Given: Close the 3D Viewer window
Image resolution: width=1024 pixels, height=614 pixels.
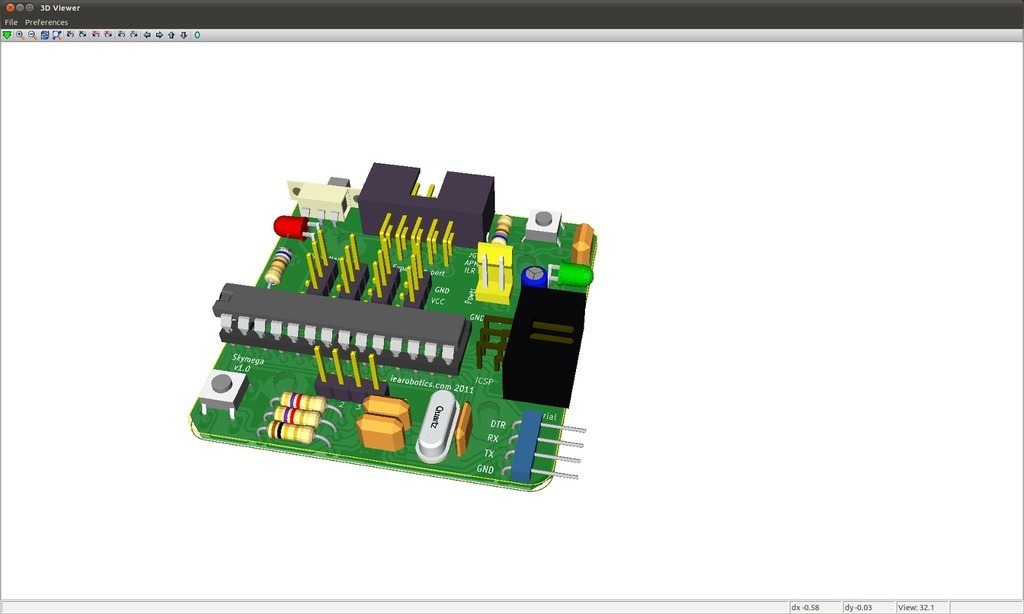Looking at the screenshot, I should (8, 8).
